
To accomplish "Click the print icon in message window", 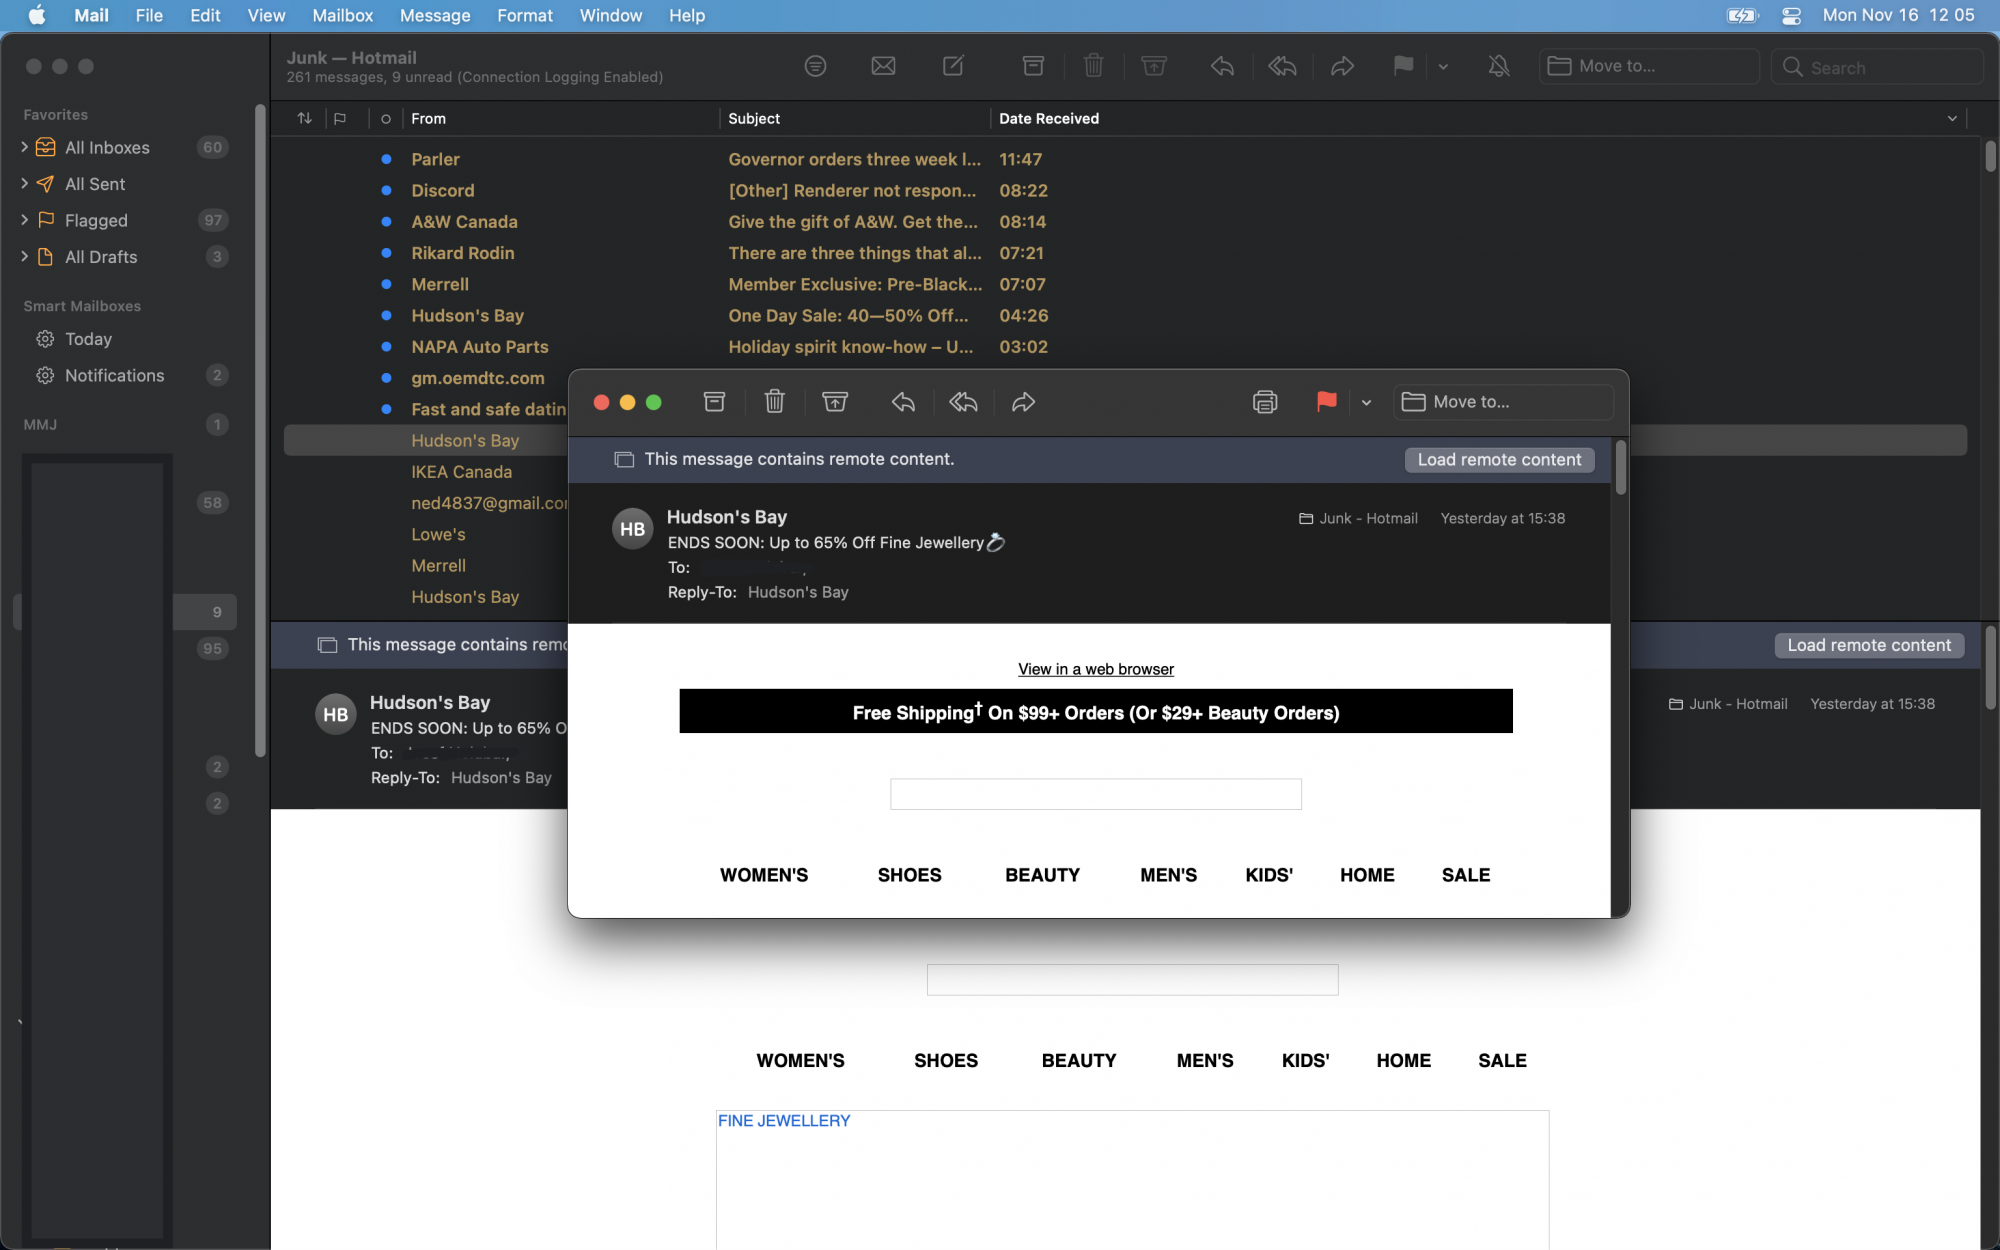I will click(1265, 402).
